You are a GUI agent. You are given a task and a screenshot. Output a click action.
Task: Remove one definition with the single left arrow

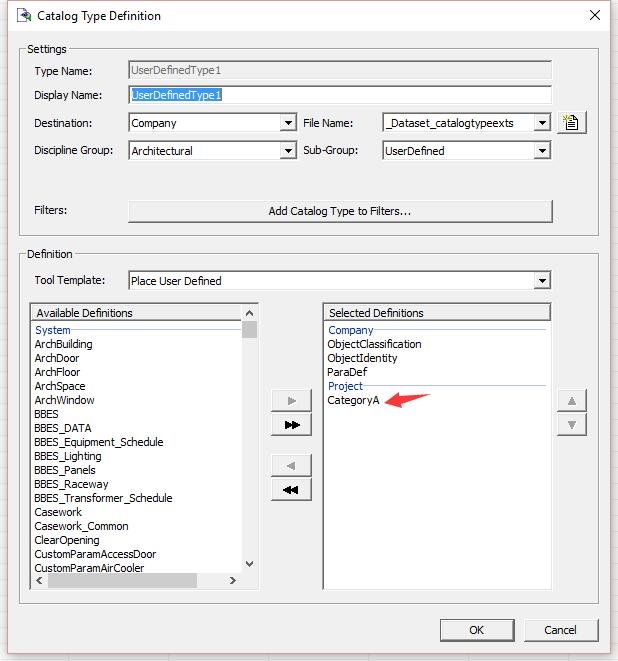[x=291, y=465]
